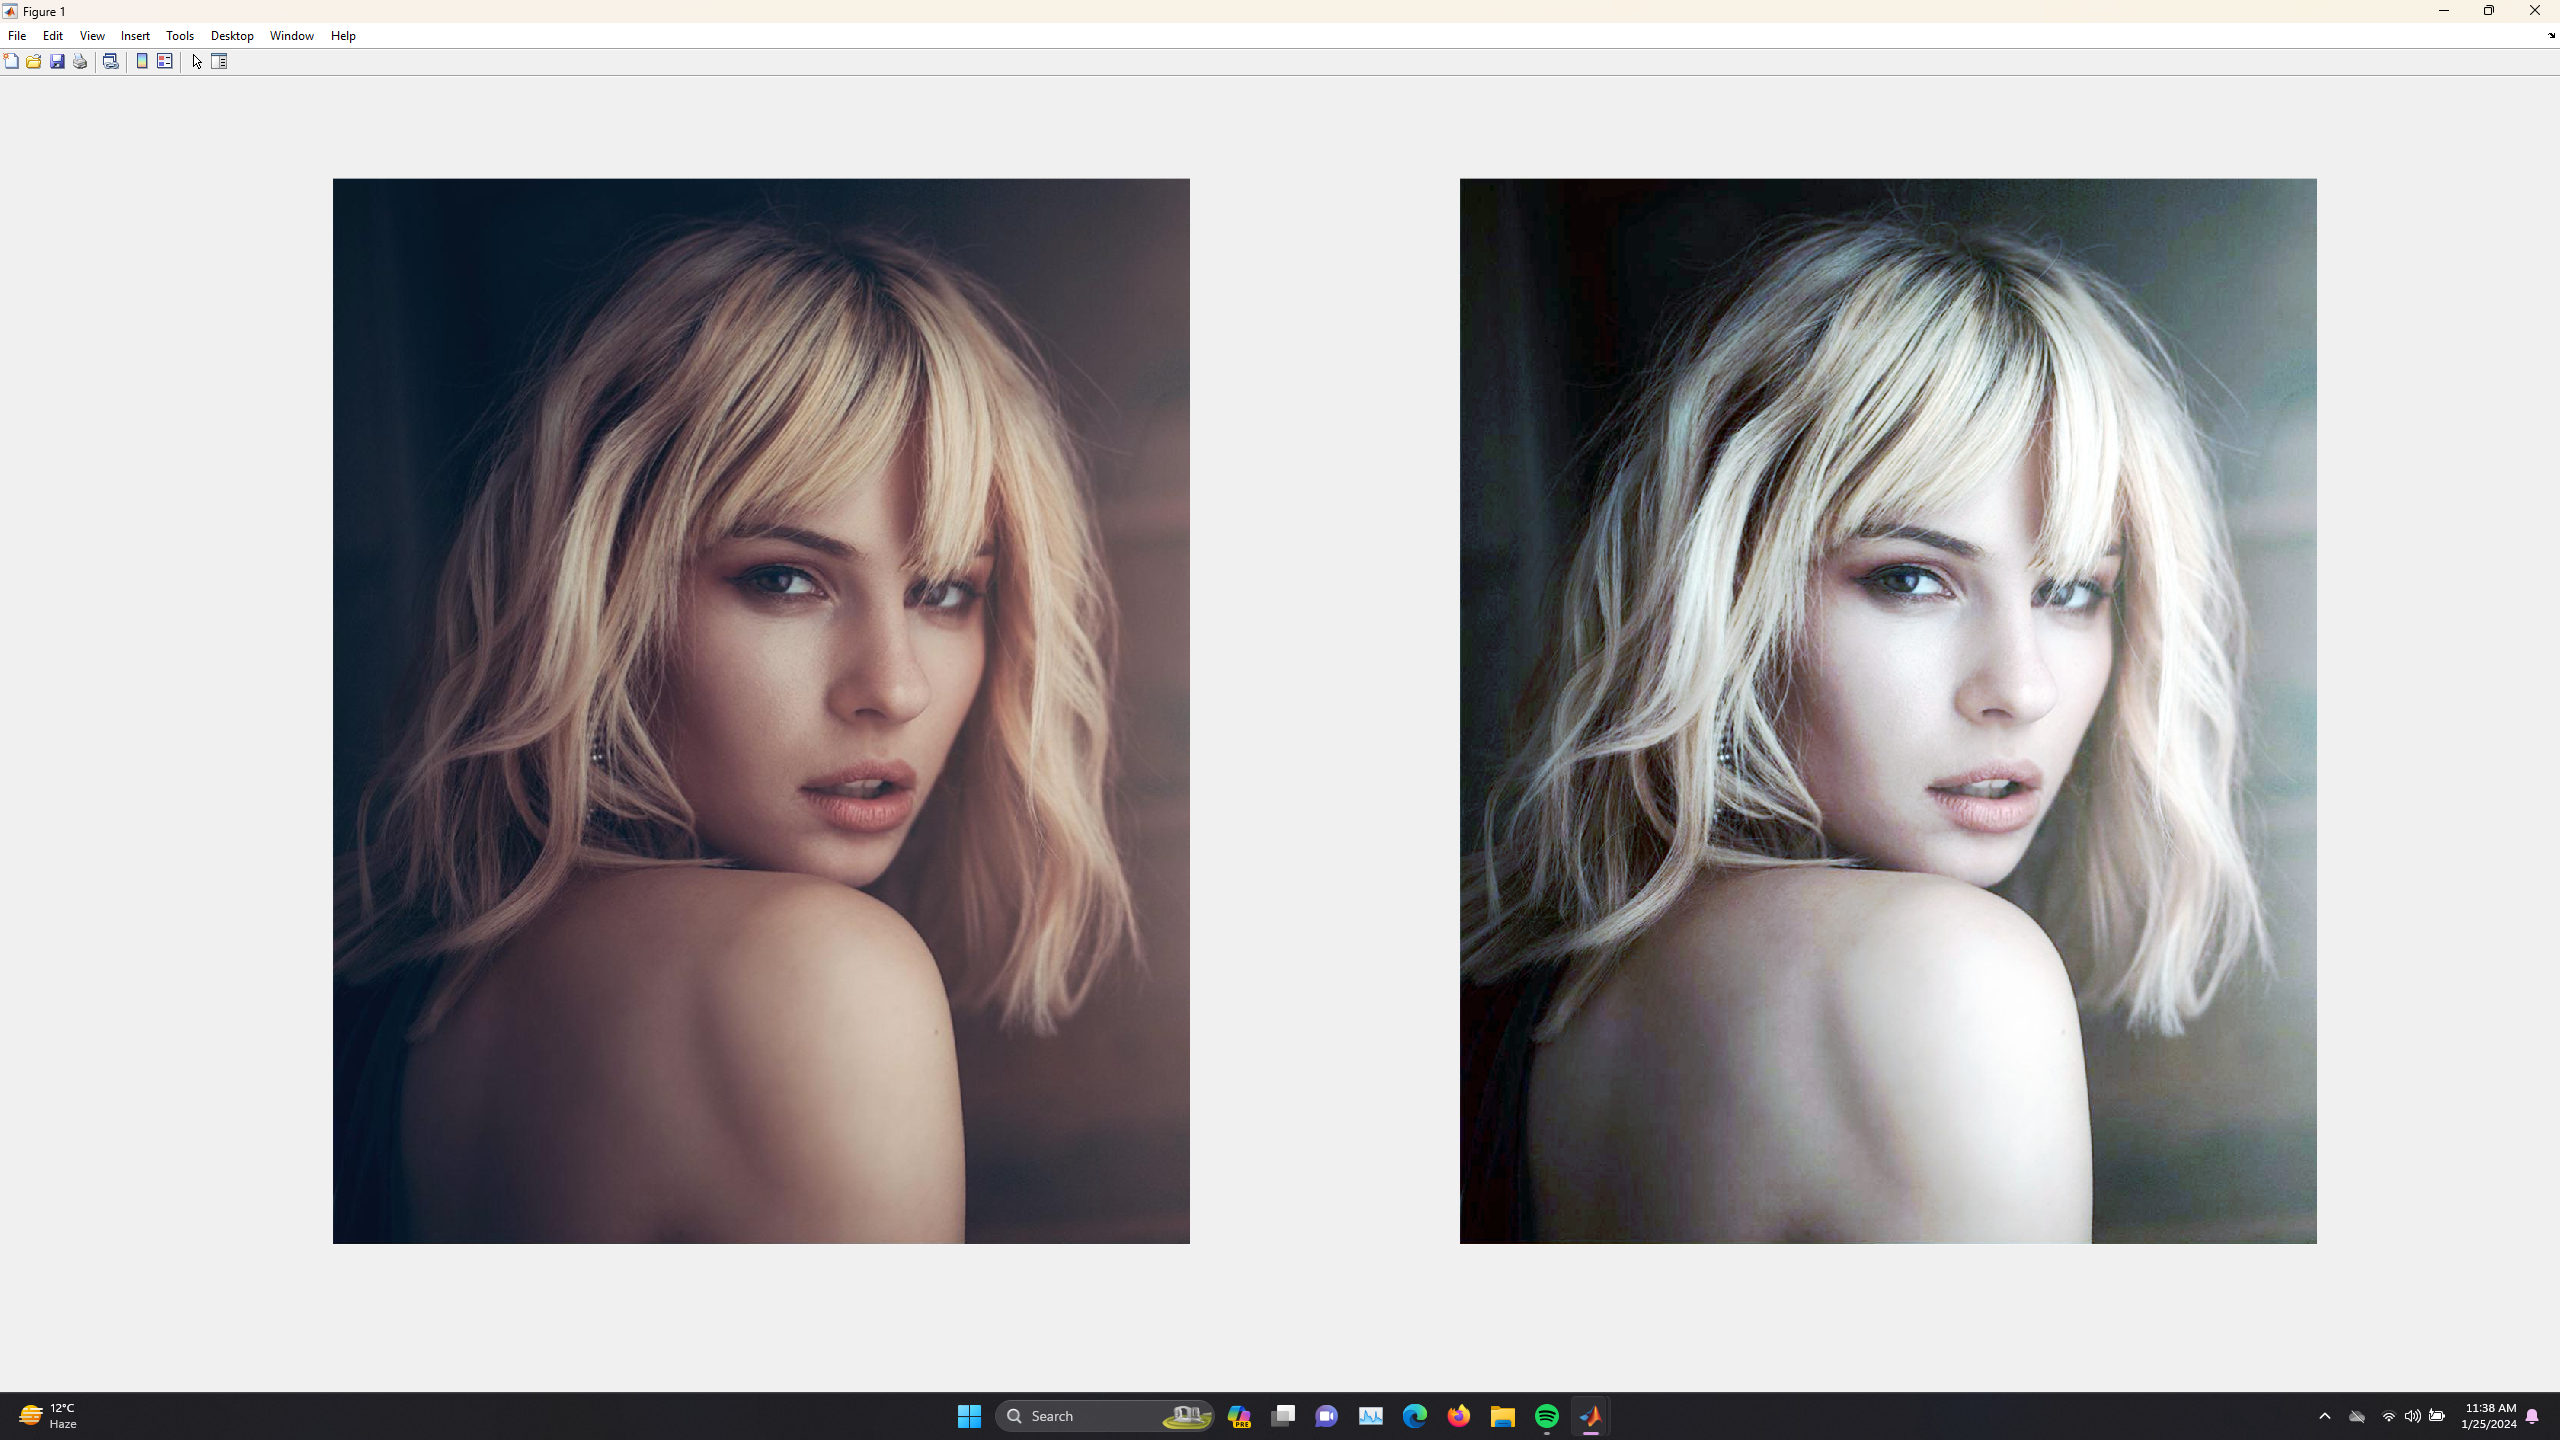2560x1440 pixels.
Task: Toggle the notification bell in the system tray
Action: 2531,1416
